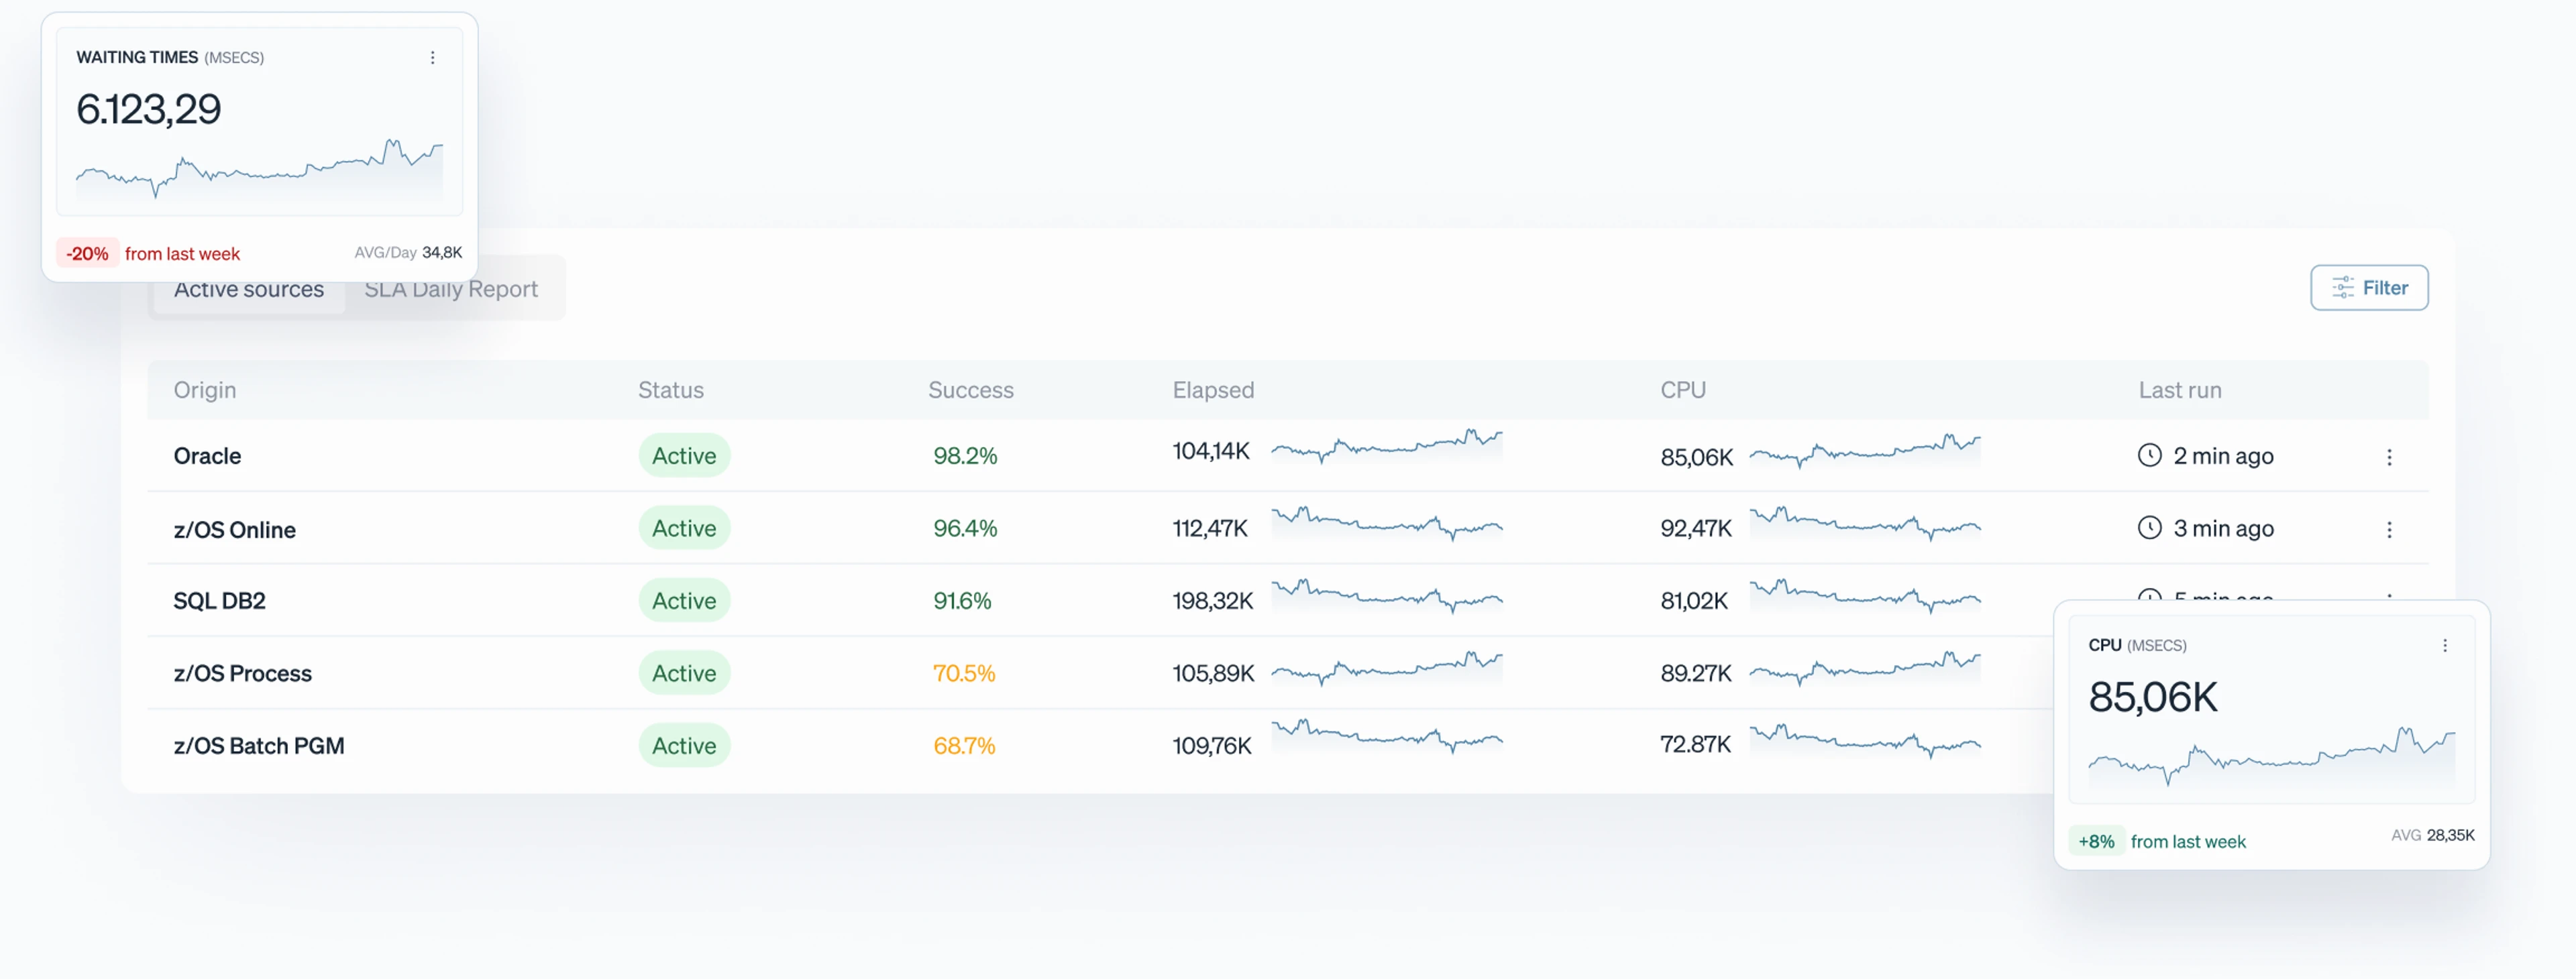Viewport: 2576px width, 979px height.
Task: Click the 198,32K elapsed value
Action: (x=1212, y=601)
